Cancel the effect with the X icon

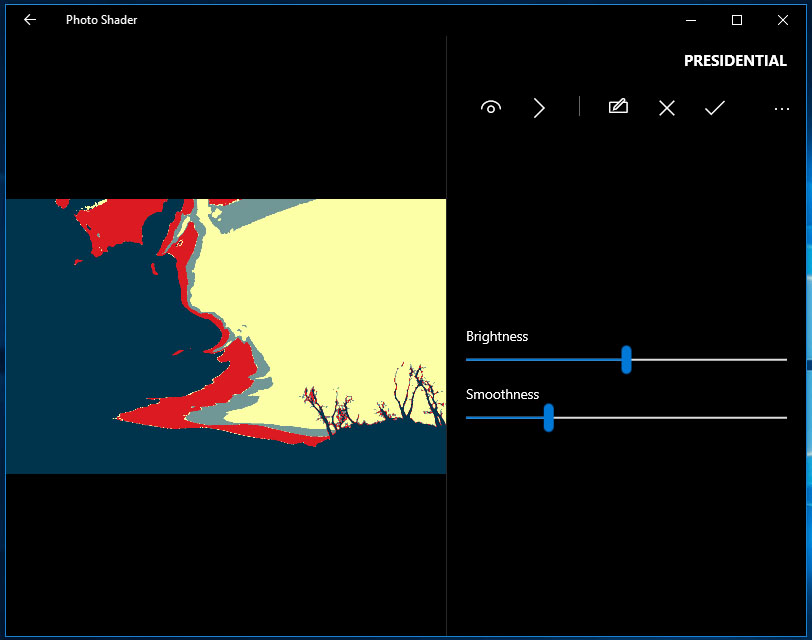[x=666, y=108]
